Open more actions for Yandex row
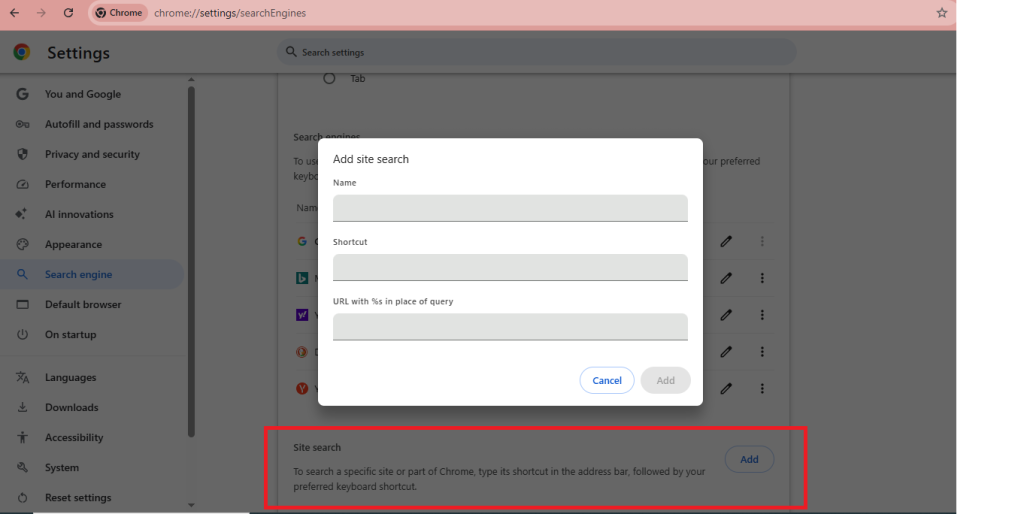1024x514 pixels. point(762,389)
